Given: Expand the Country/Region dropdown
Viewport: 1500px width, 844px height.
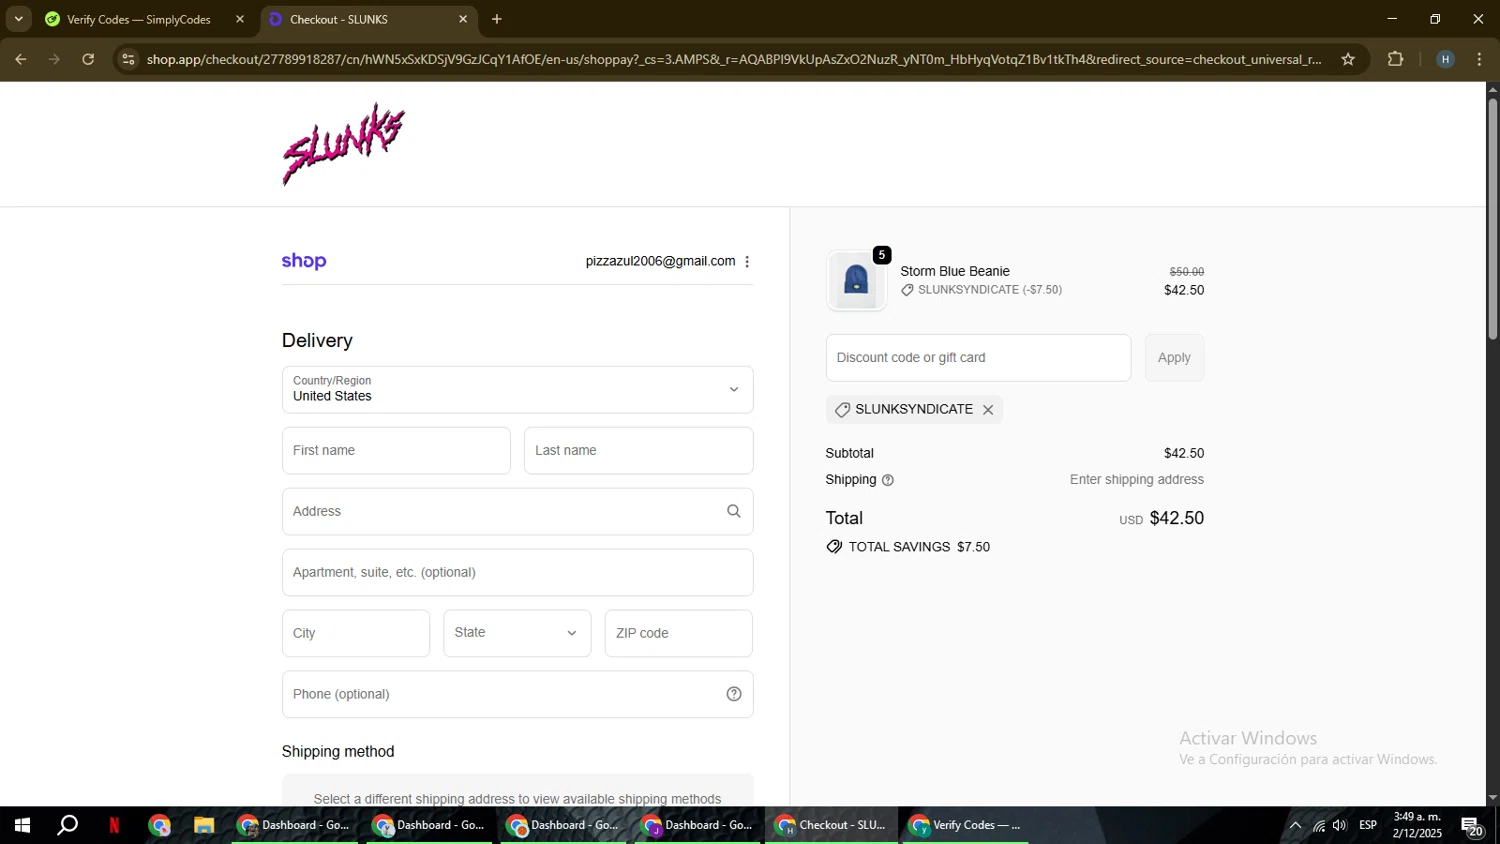Looking at the screenshot, I should click(x=517, y=389).
